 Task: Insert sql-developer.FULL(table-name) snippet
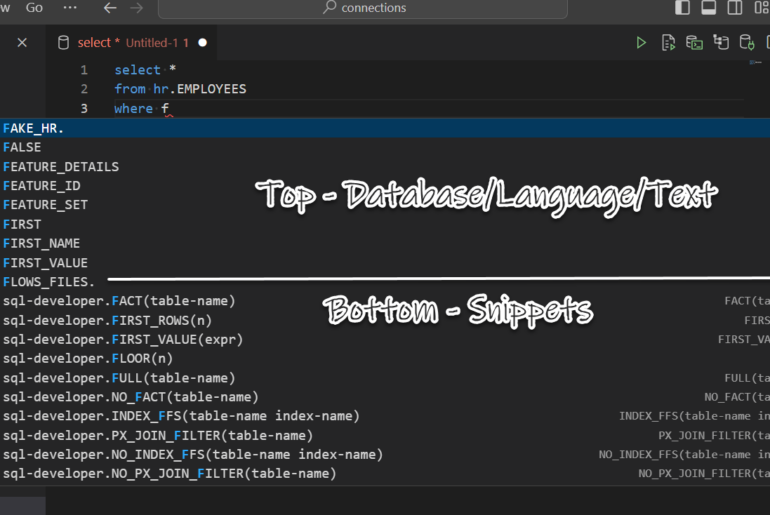coord(385,378)
